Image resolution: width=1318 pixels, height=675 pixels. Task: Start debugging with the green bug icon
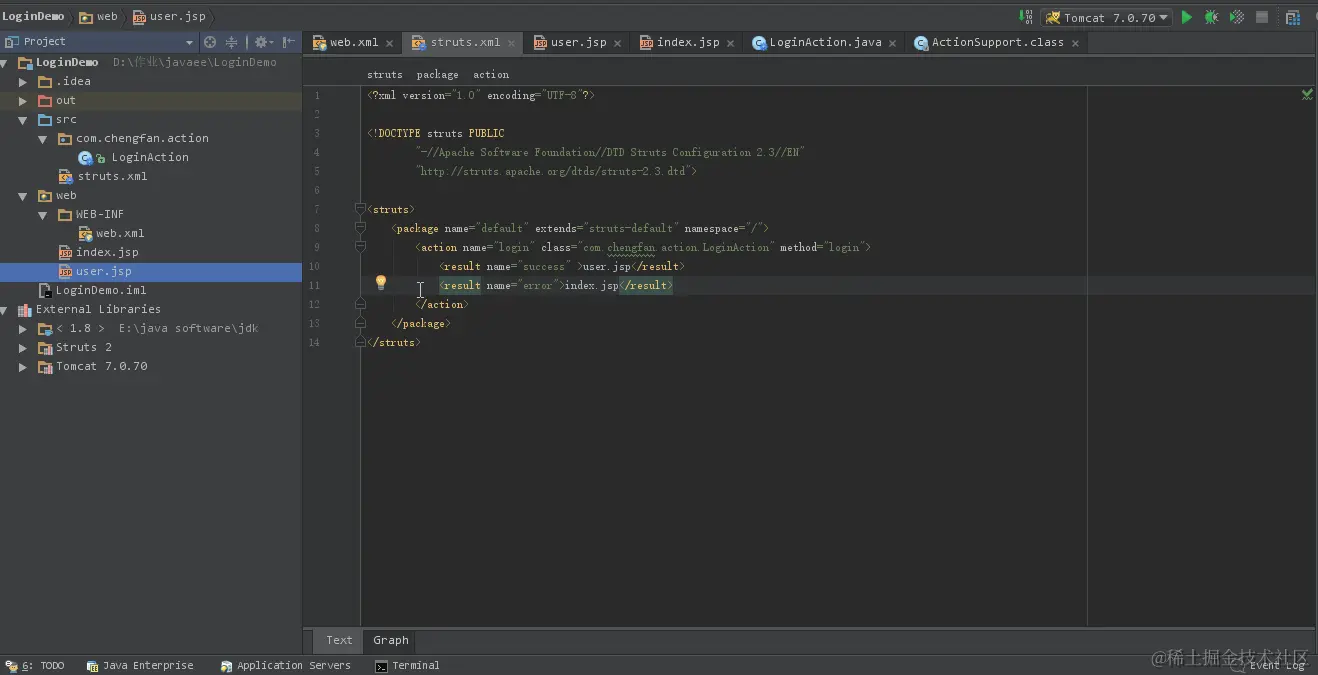coord(1211,17)
